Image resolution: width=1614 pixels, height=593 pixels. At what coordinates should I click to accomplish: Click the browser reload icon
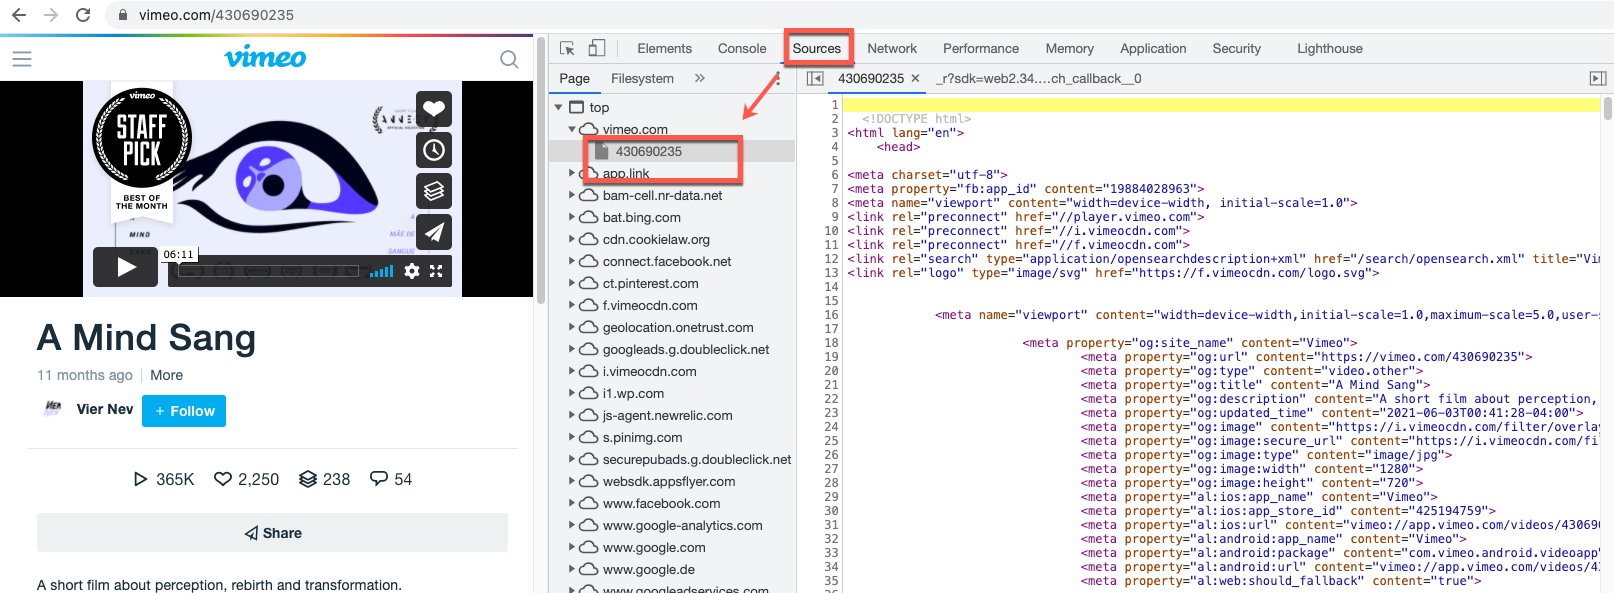tap(83, 15)
